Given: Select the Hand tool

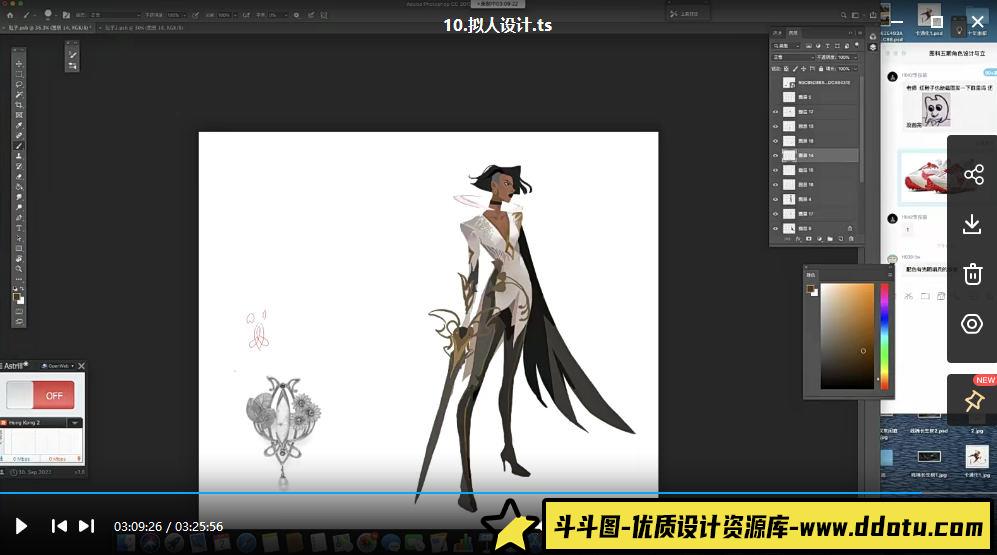Looking at the screenshot, I should click(x=19, y=258).
